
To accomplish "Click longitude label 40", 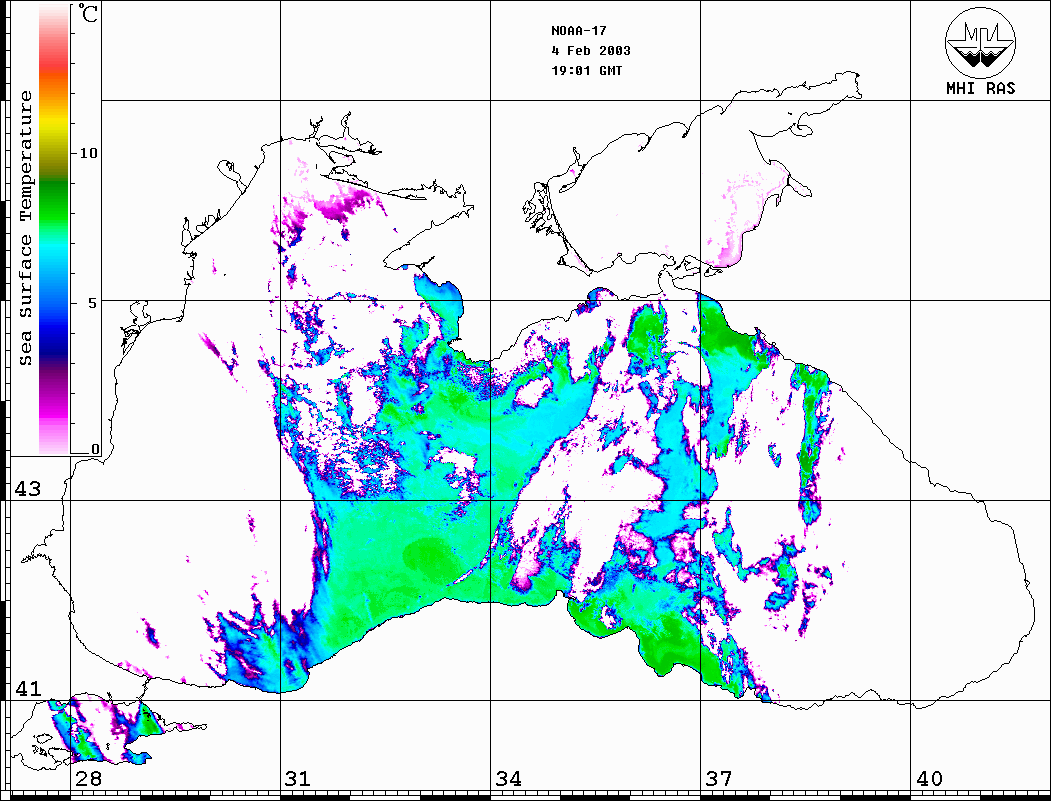I will click(928, 779).
